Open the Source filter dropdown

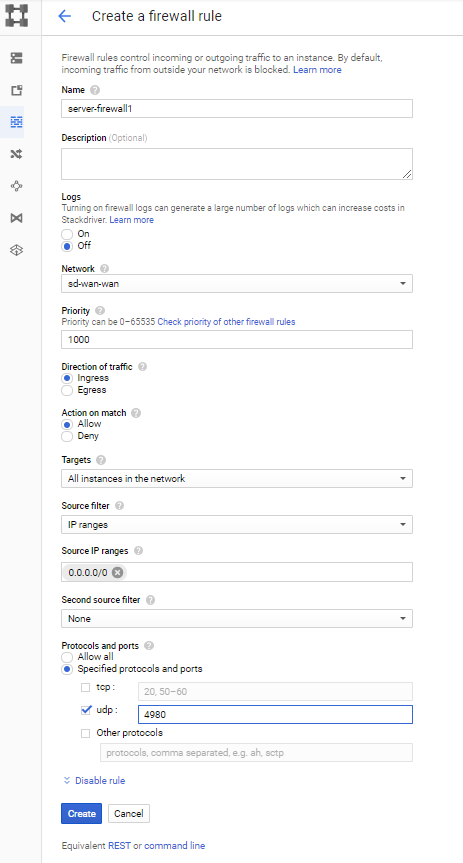pyautogui.click(x=237, y=525)
